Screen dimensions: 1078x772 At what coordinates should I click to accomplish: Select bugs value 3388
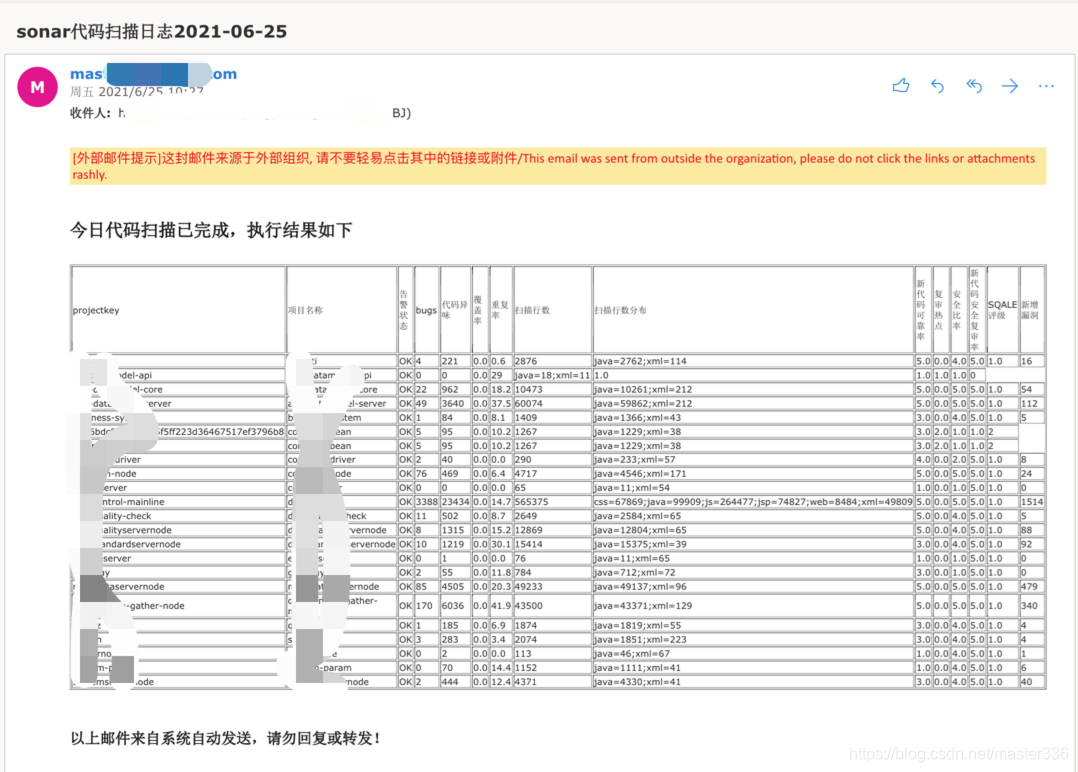(x=426, y=502)
